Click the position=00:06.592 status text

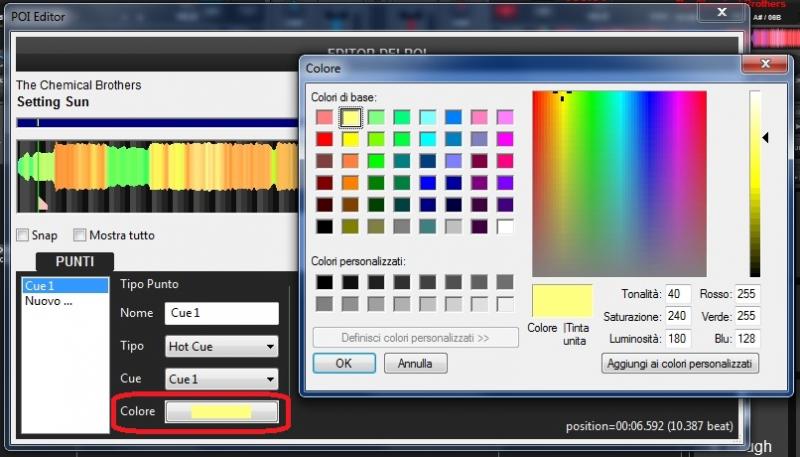coord(649,426)
